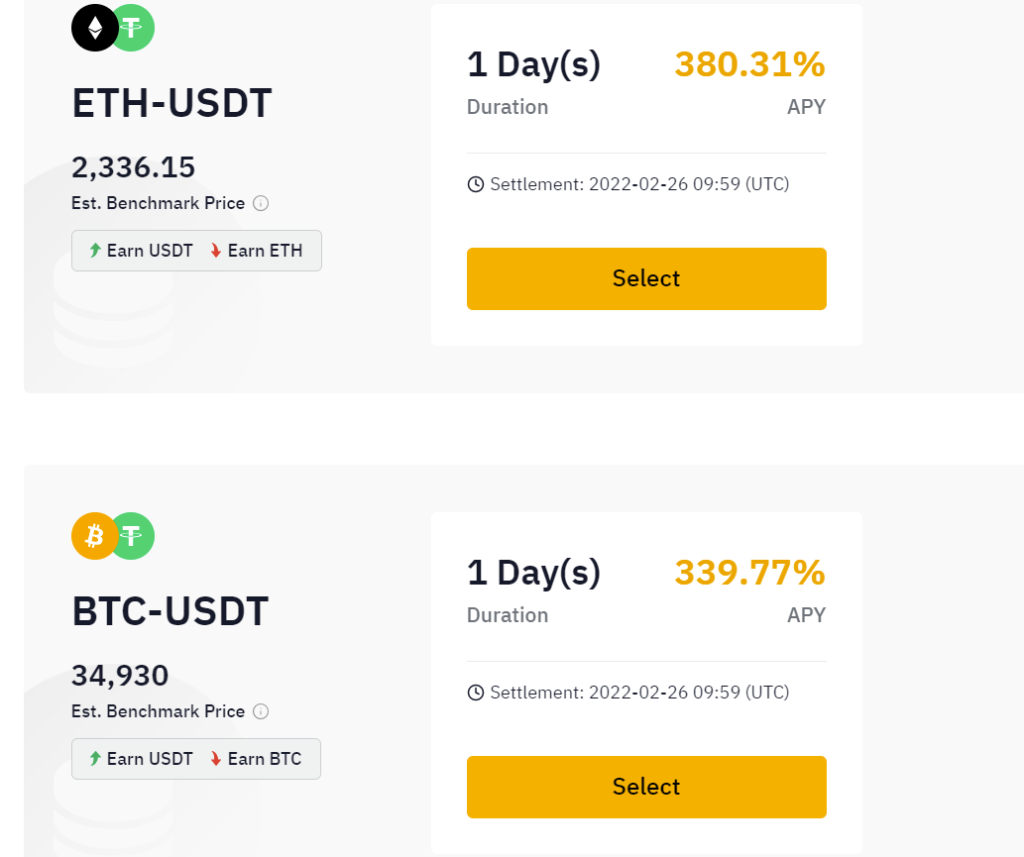Open ETH Est. Benchmark Price info icon

point(261,204)
